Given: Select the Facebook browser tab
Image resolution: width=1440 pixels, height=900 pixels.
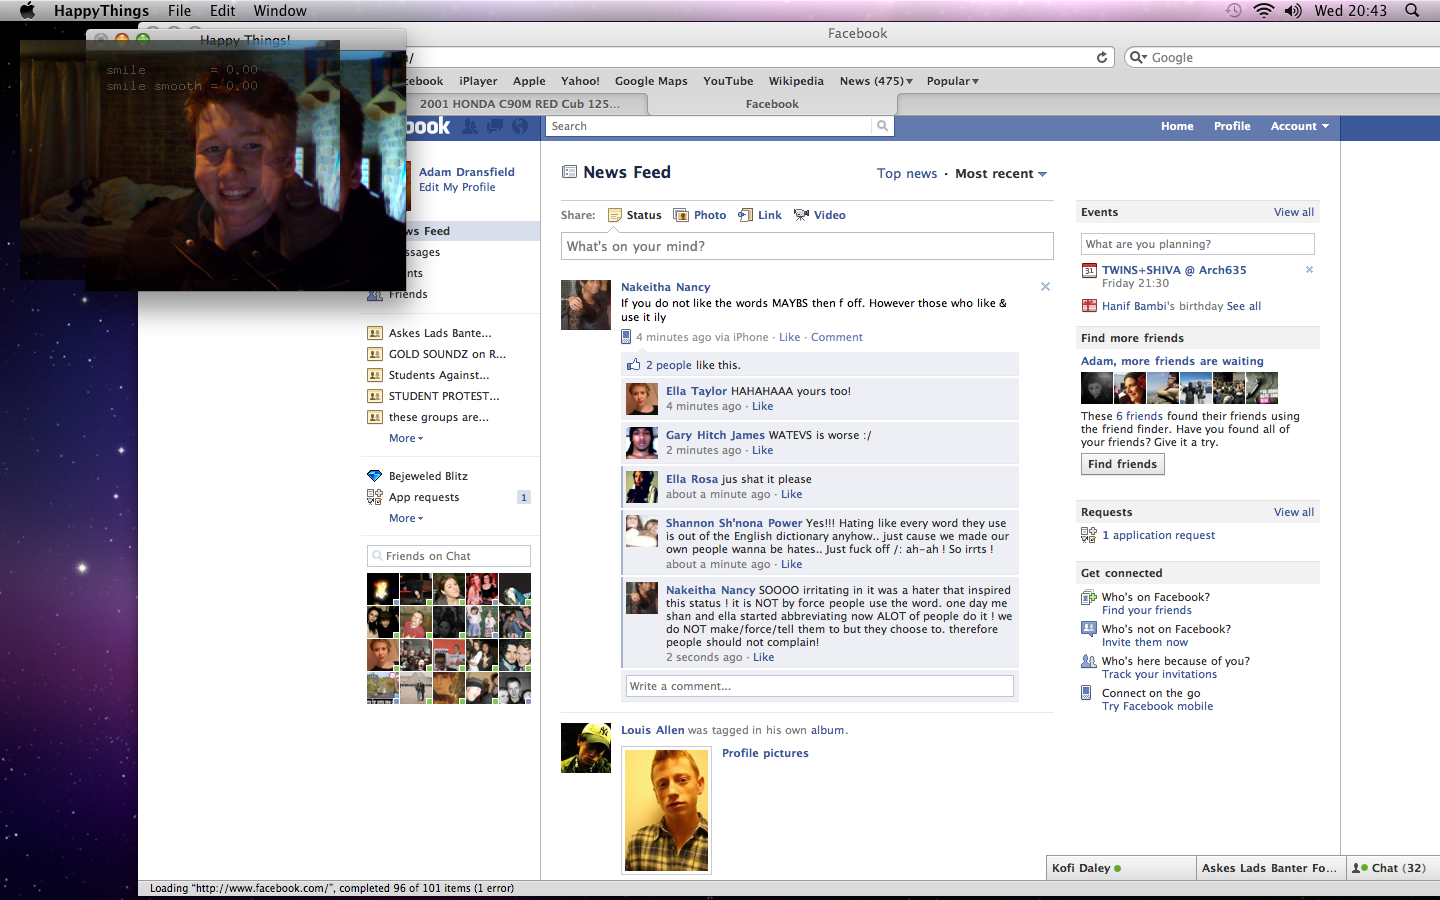Looking at the screenshot, I should pos(772,104).
